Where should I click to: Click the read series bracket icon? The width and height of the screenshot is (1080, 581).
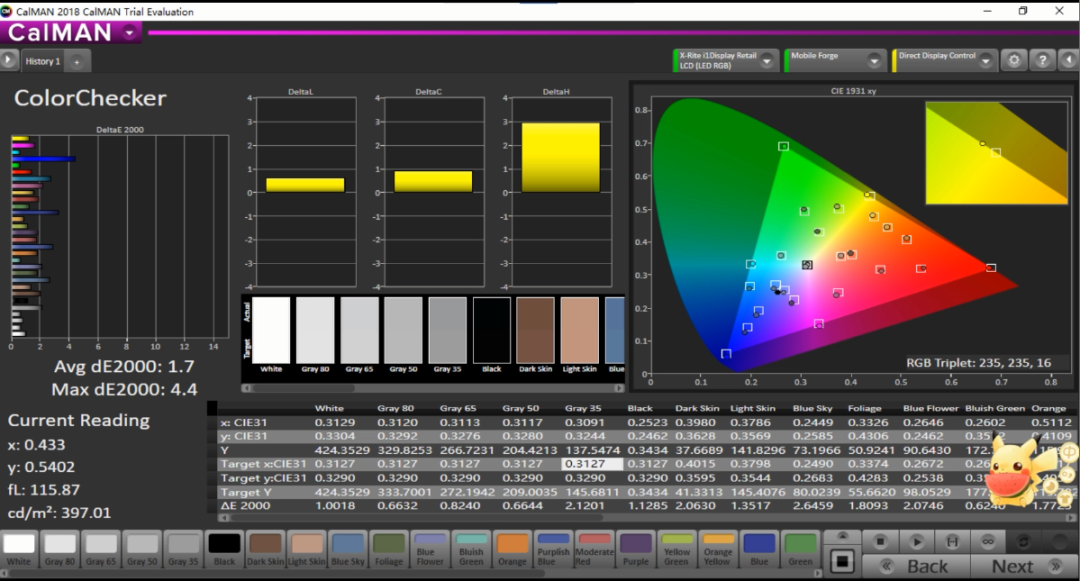click(953, 541)
